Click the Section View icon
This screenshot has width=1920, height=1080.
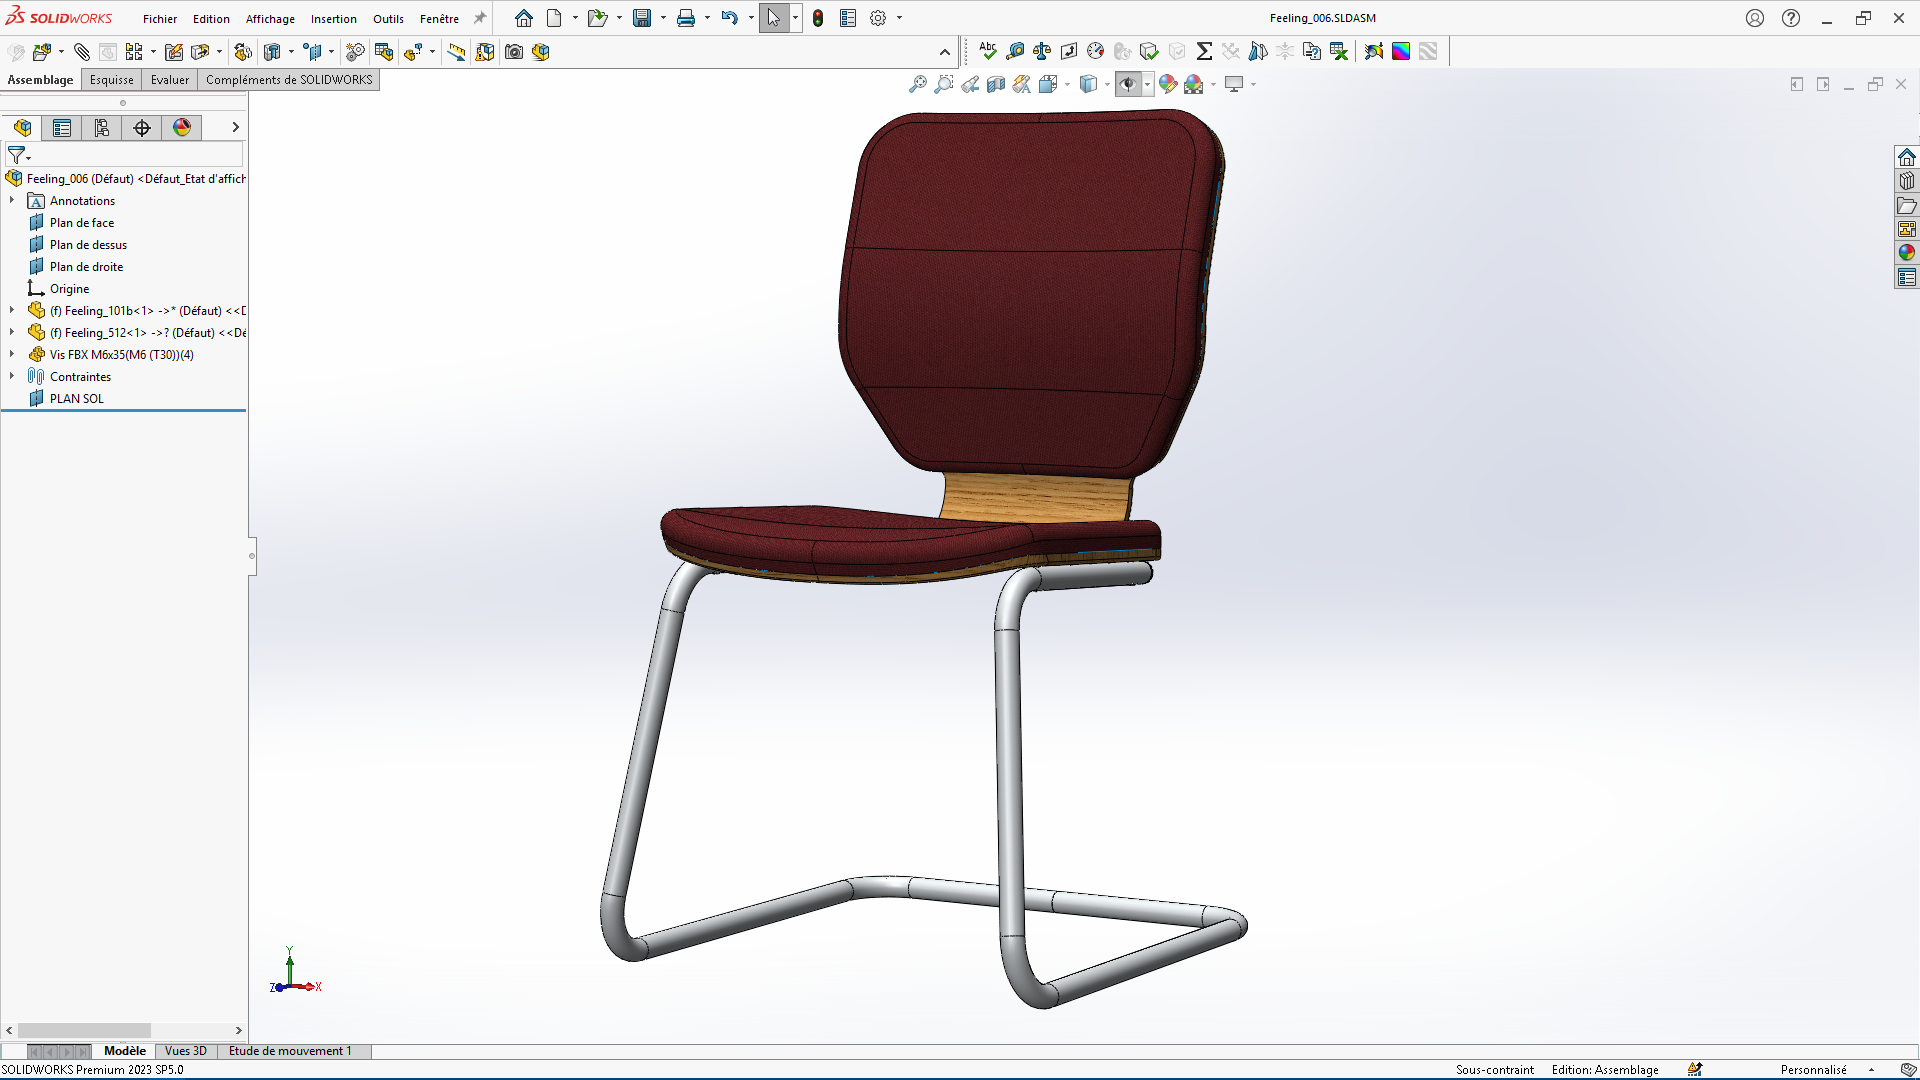pyautogui.click(x=996, y=84)
